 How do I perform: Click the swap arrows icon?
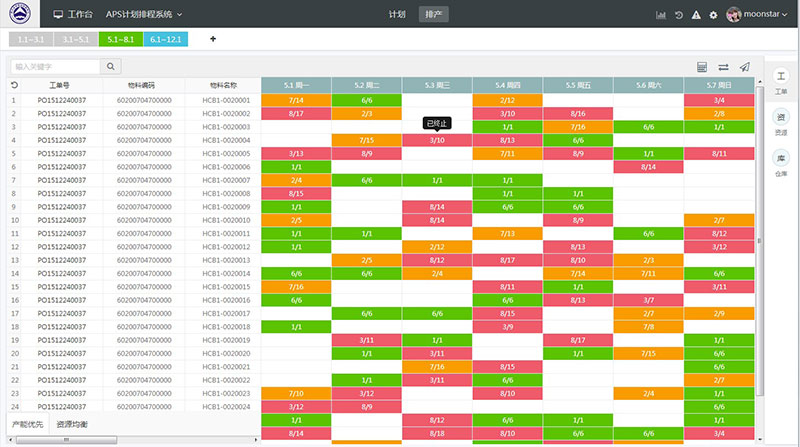(x=723, y=67)
